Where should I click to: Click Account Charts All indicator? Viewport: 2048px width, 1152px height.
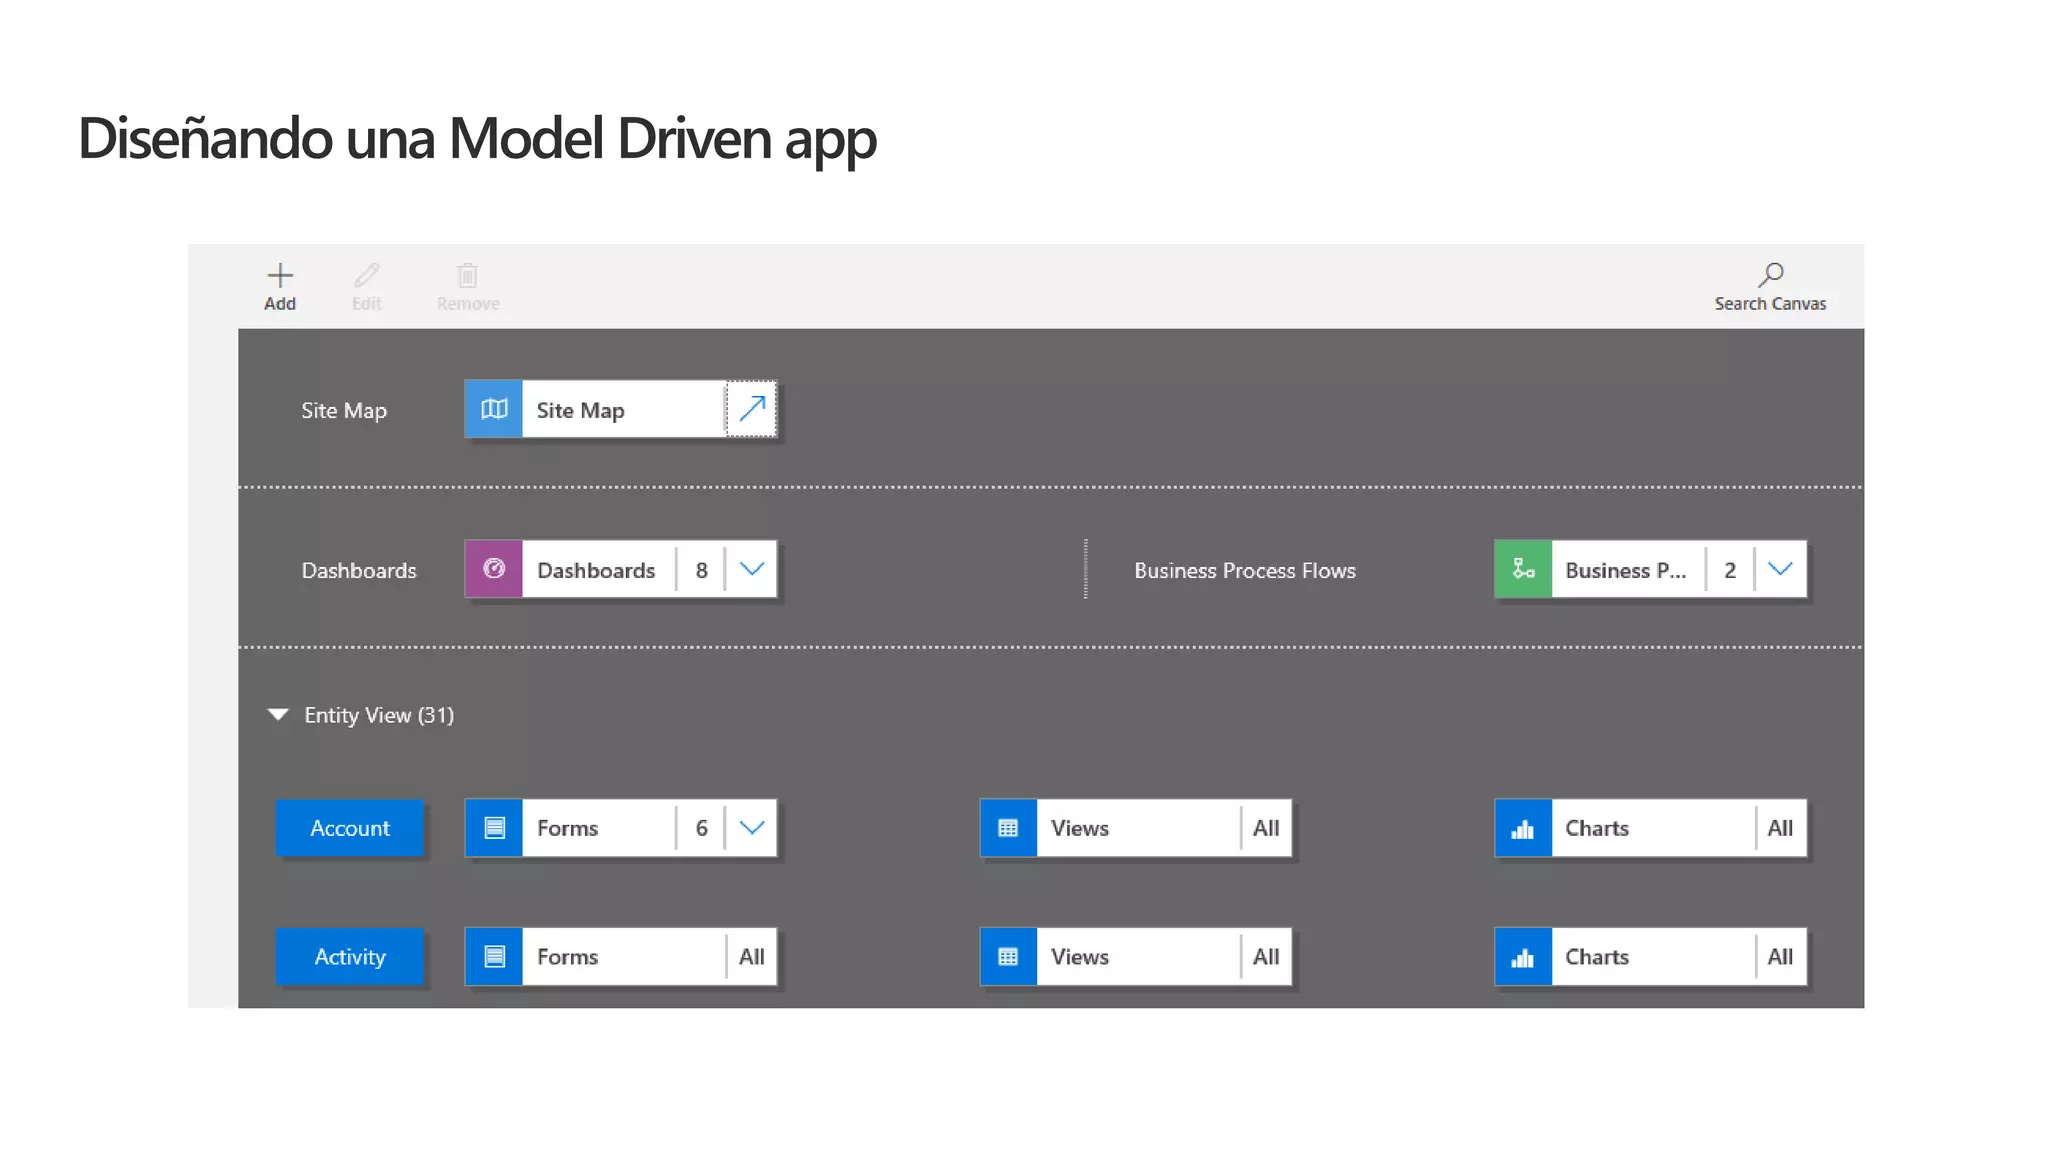pyautogui.click(x=1780, y=828)
